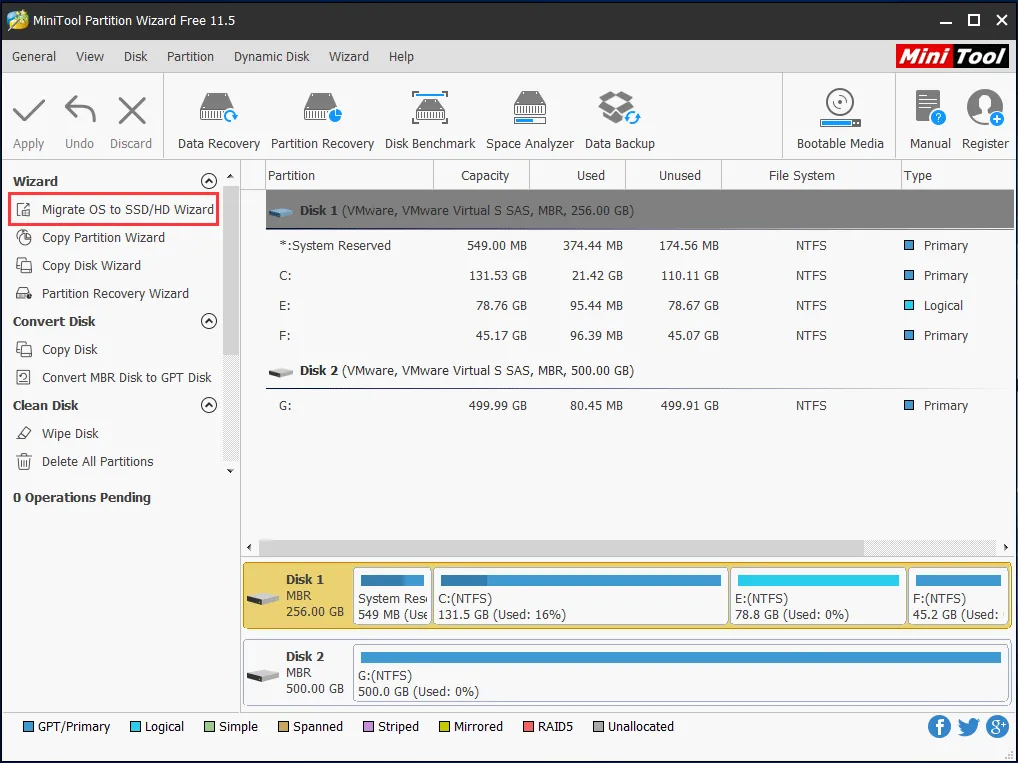Click the Register icon
This screenshot has width=1018, height=763.
pyautogui.click(x=985, y=116)
